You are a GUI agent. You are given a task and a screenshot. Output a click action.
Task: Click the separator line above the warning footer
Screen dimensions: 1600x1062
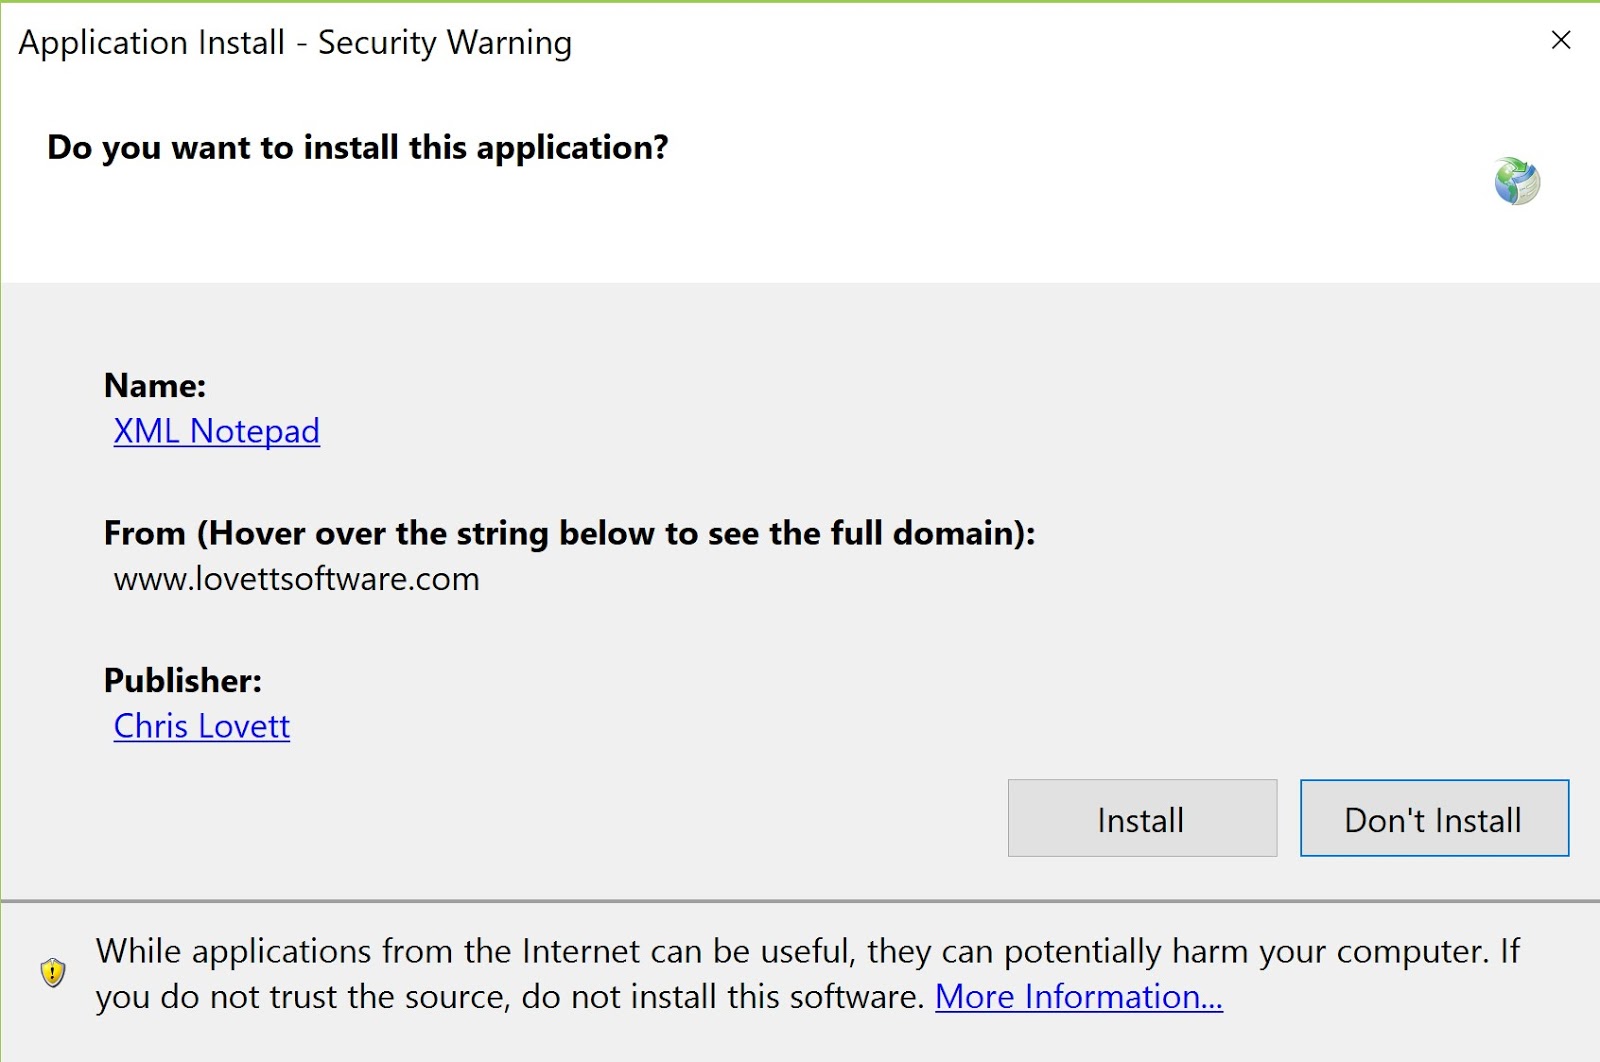(800, 901)
